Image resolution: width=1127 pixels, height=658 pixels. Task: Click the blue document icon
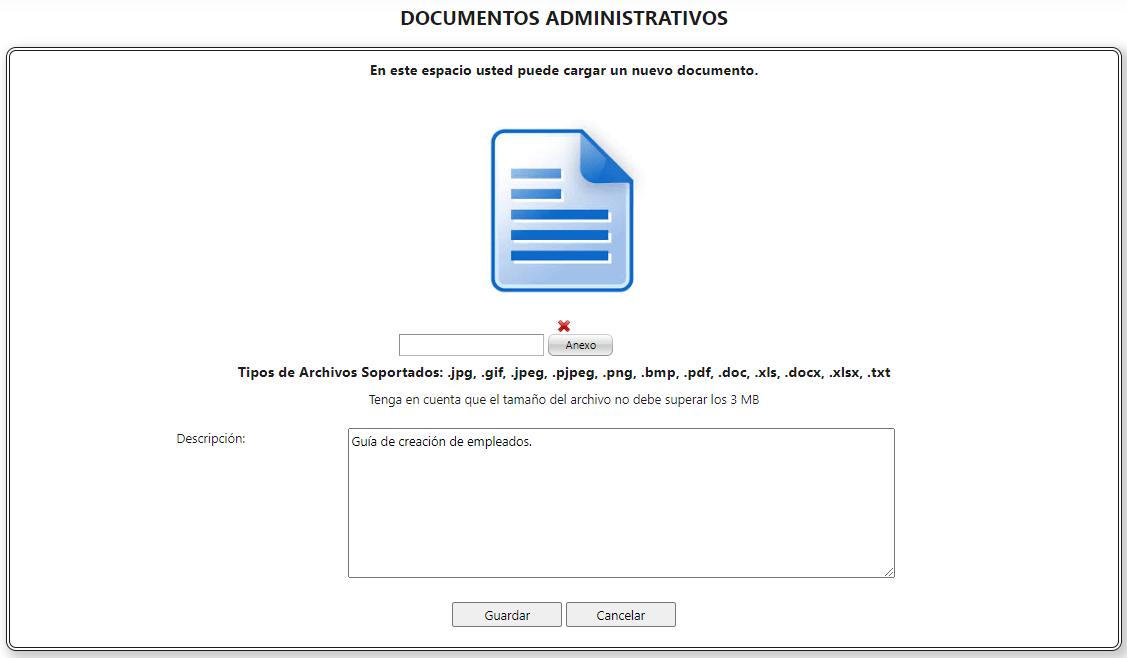click(x=562, y=210)
